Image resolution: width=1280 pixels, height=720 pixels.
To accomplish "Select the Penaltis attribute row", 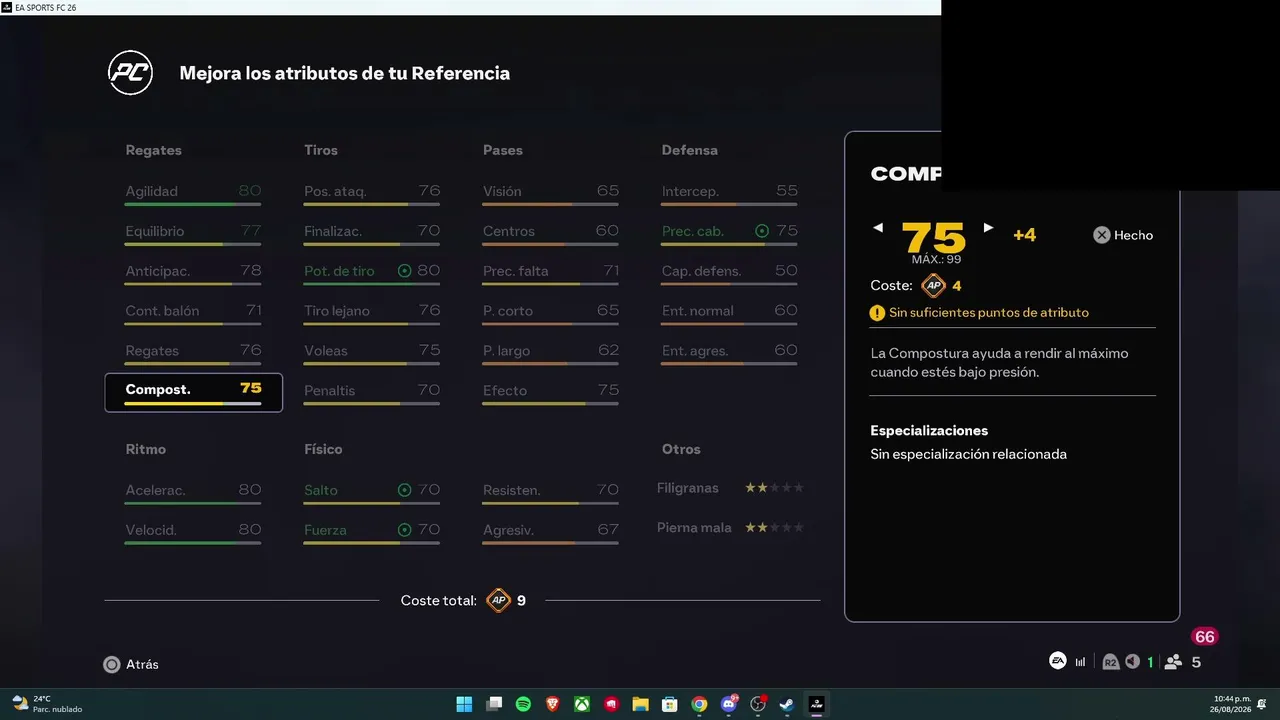I will [372, 393].
